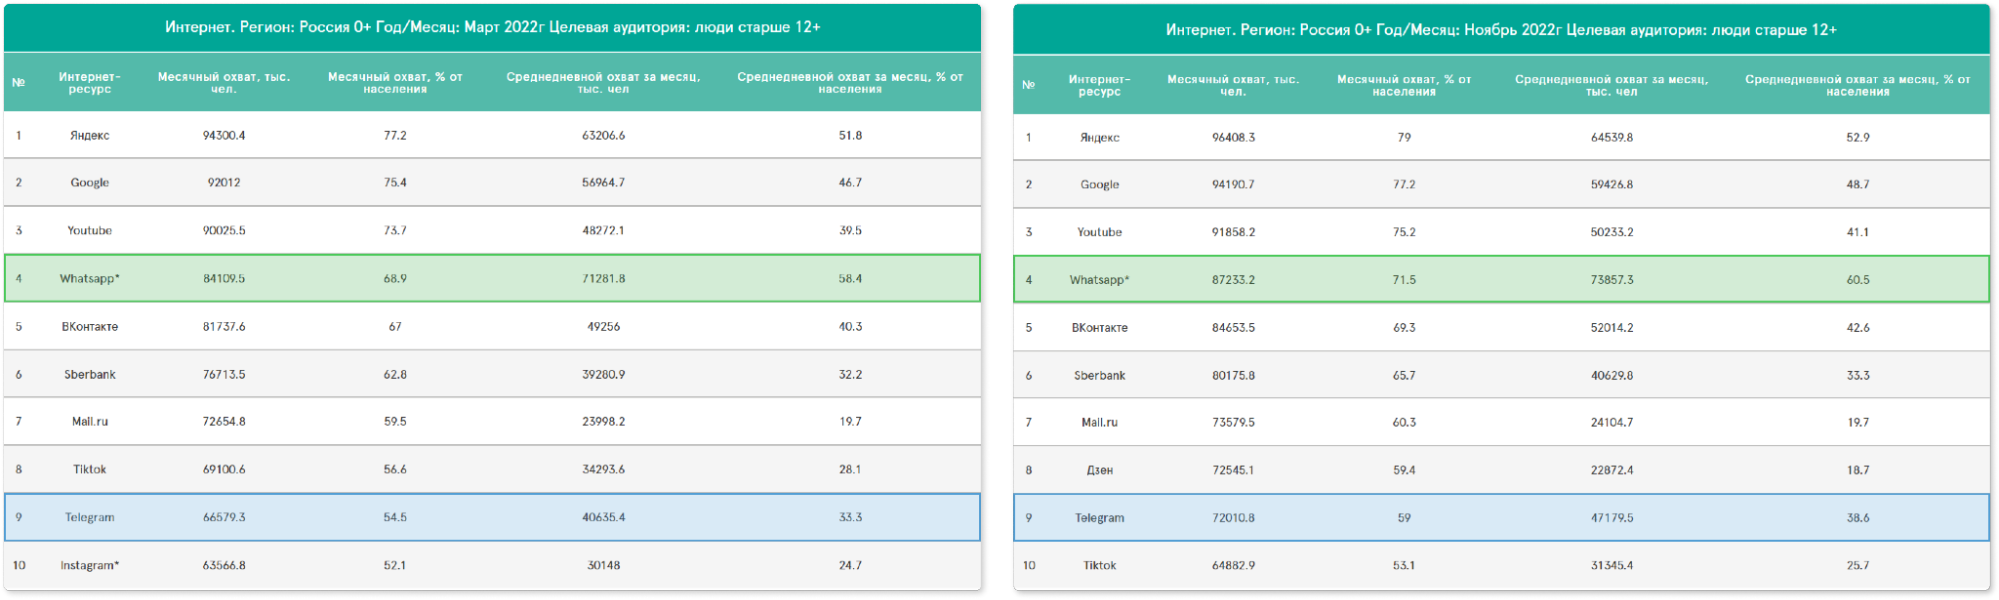Click the Instagram entry in March 2022 table
This screenshot has width=1999, height=600.
(x=89, y=565)
